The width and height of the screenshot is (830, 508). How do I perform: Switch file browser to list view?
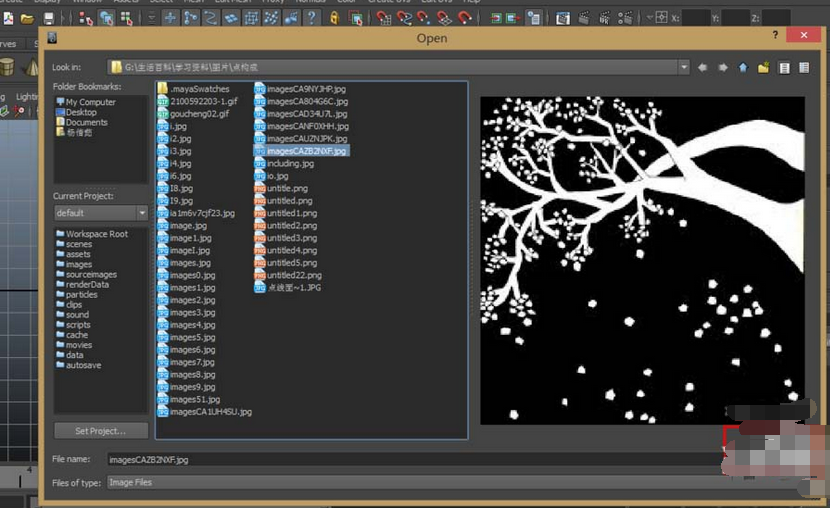point(784,67)
